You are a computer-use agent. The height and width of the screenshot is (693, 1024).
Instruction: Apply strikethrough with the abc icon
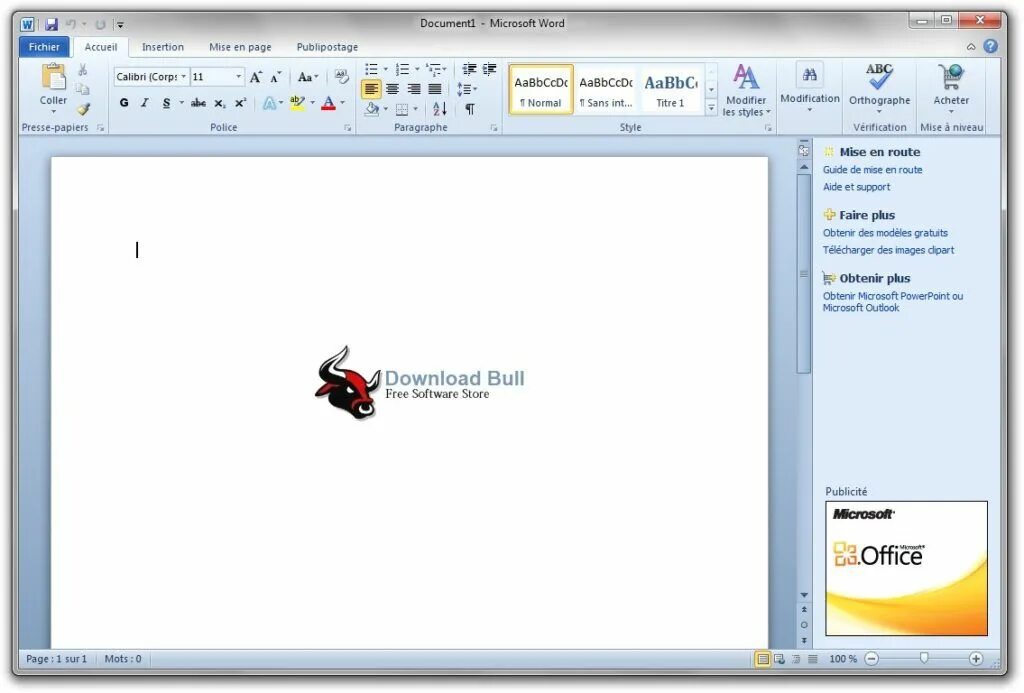pos(199,103)
